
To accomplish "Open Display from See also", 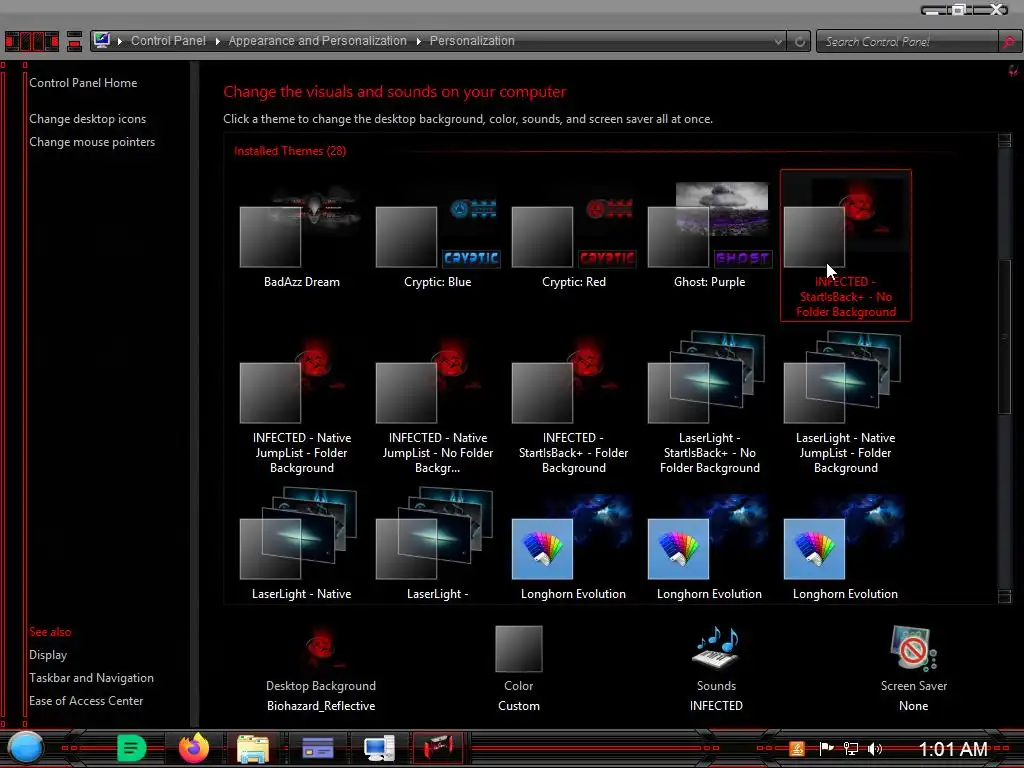I will (x=48, y=655).
